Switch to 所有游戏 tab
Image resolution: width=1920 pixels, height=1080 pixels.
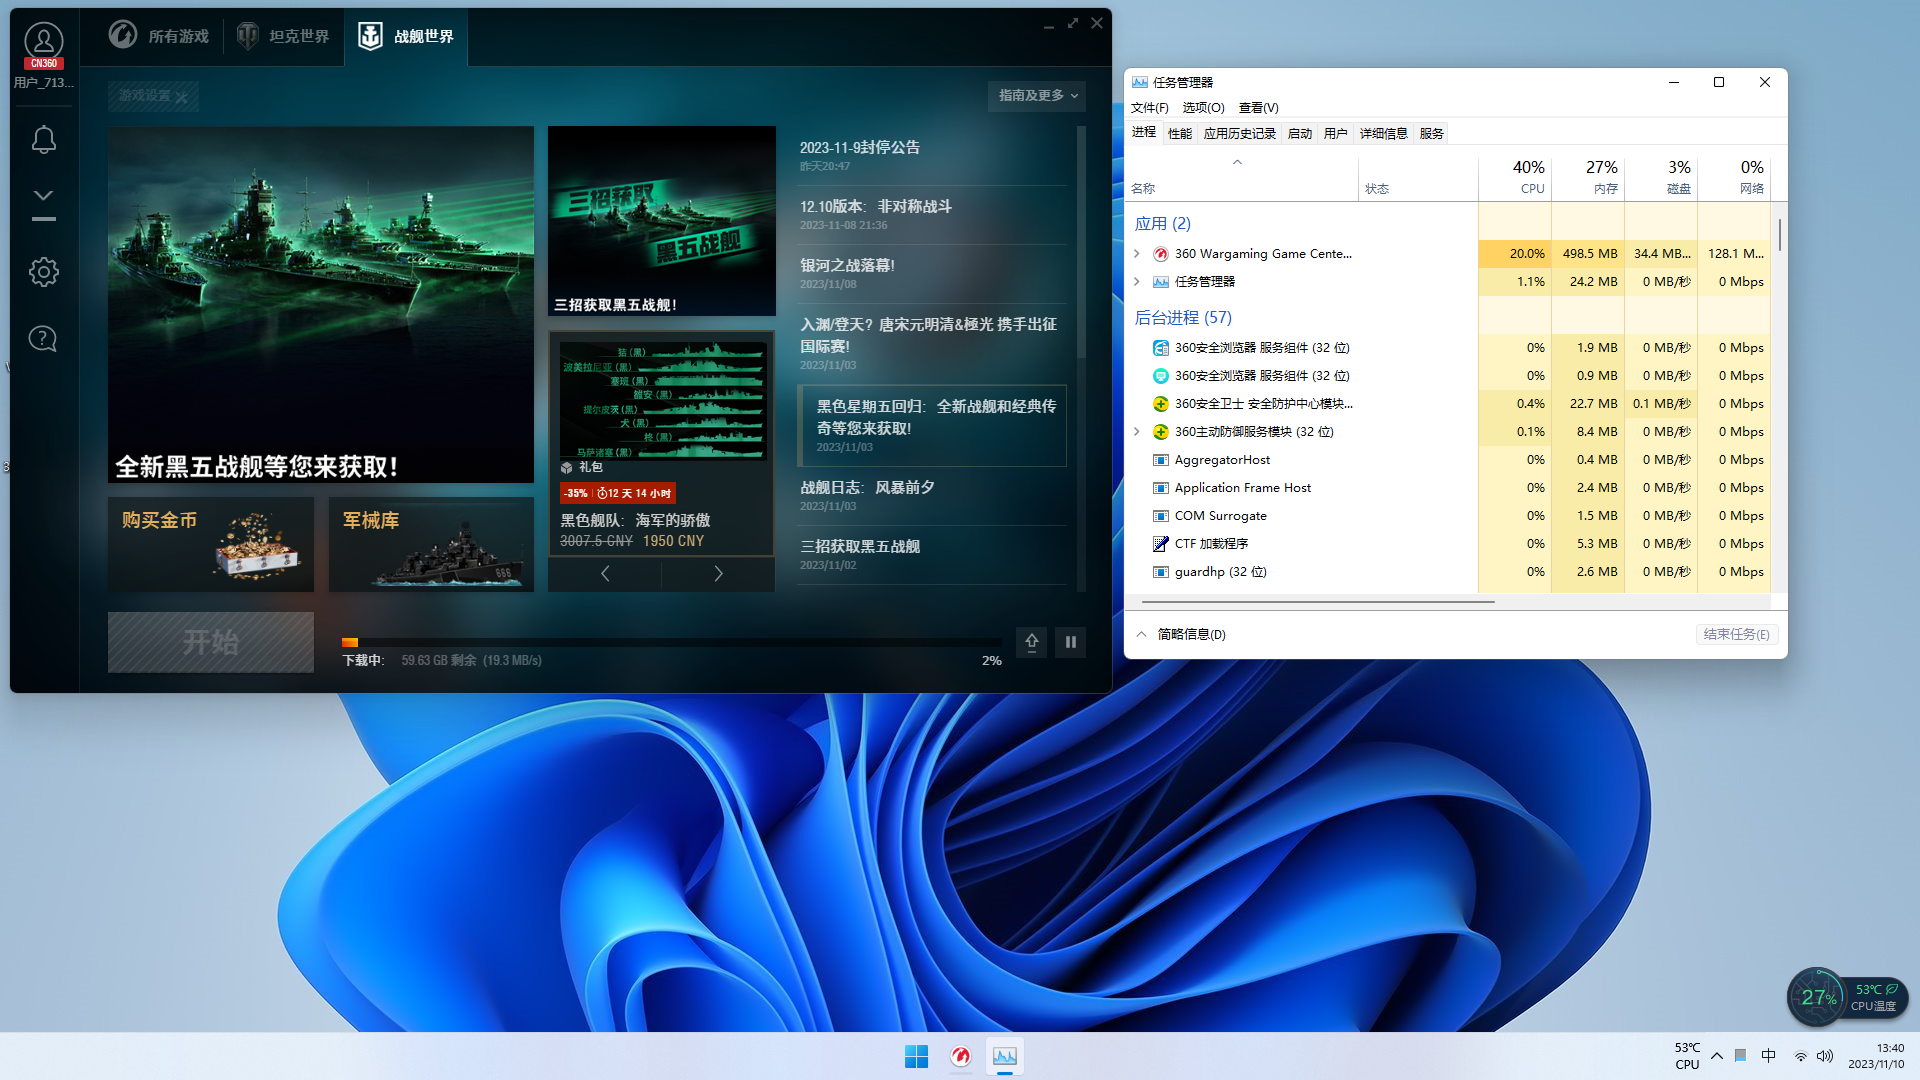click(159, 36)
